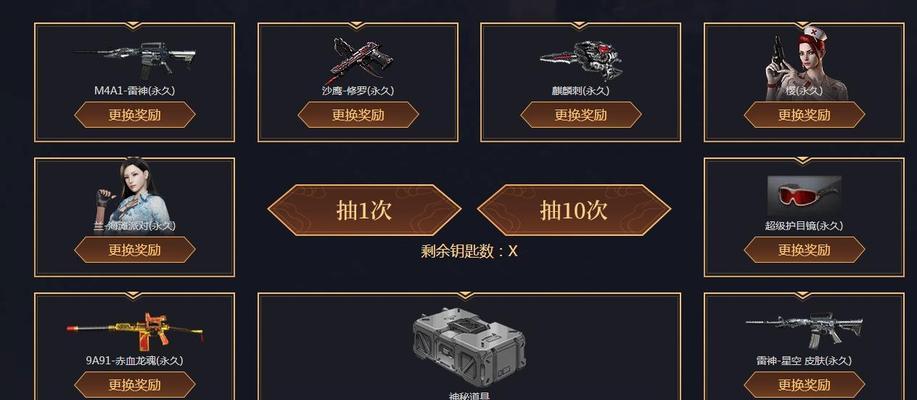
Task: Click 更换奖励 under 9A91-赤血龙魂
Action: (135, 385)
